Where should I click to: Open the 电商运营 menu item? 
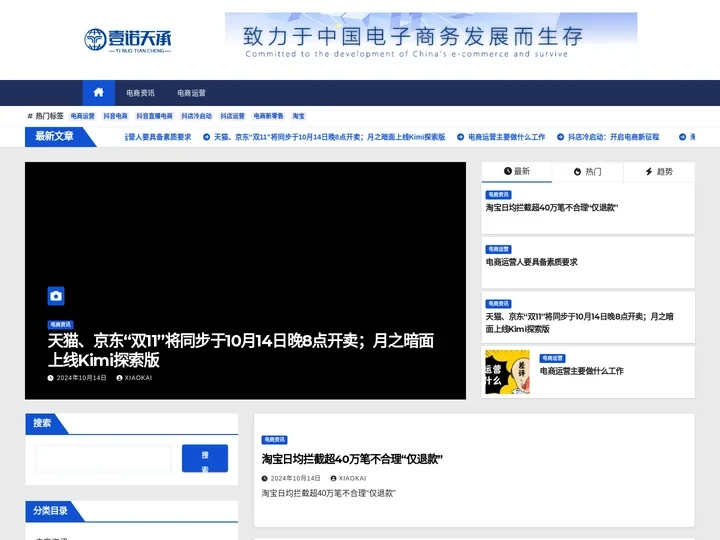coord(191,93)
